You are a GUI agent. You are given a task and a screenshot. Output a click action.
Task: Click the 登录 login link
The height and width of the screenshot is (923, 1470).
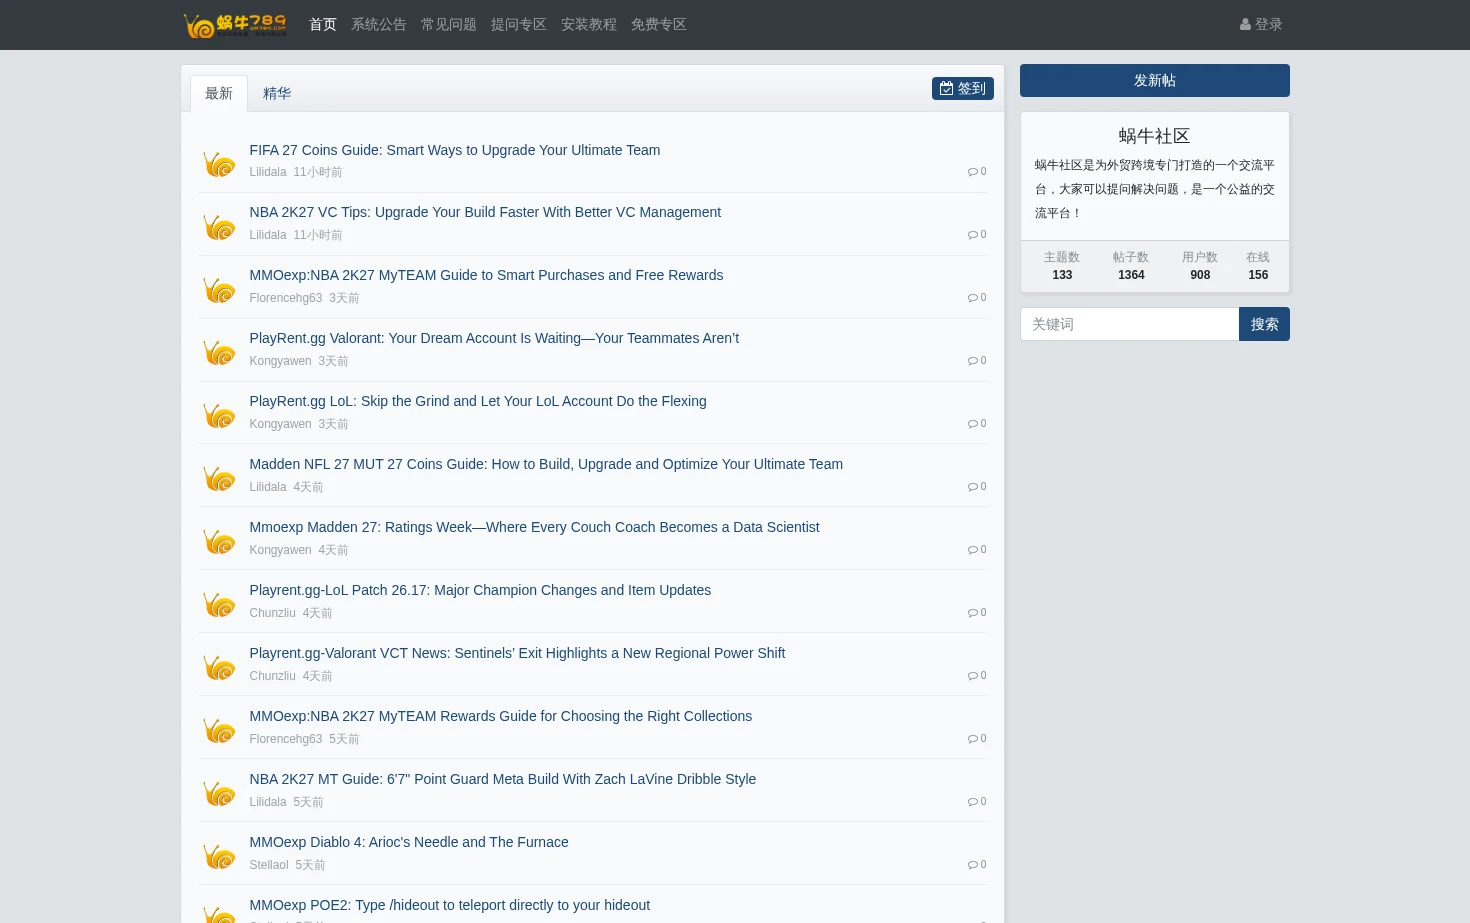coord(1261,25)
